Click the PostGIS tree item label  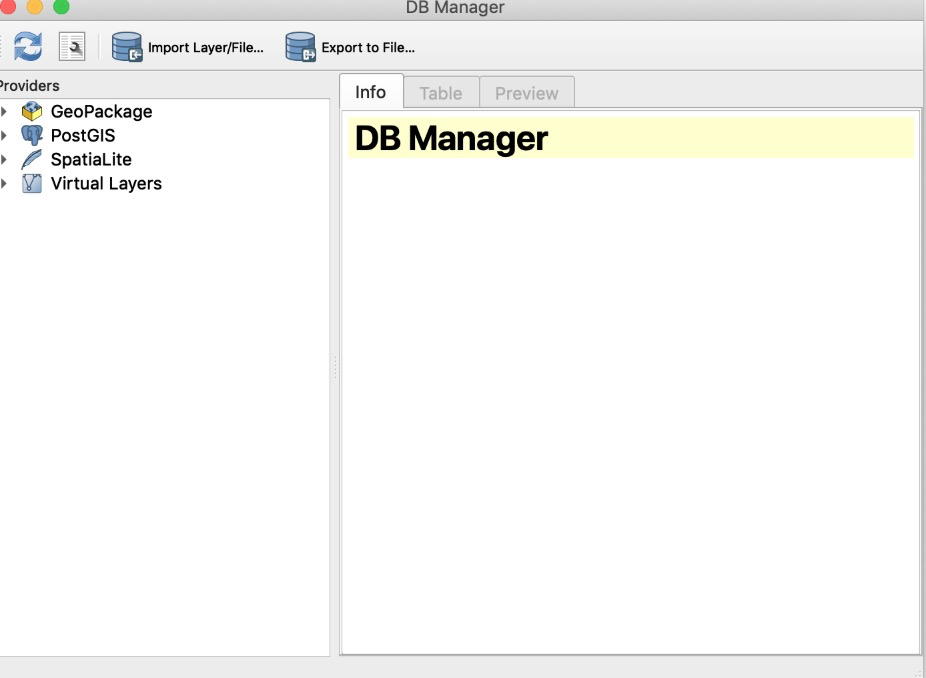point(83,135)
